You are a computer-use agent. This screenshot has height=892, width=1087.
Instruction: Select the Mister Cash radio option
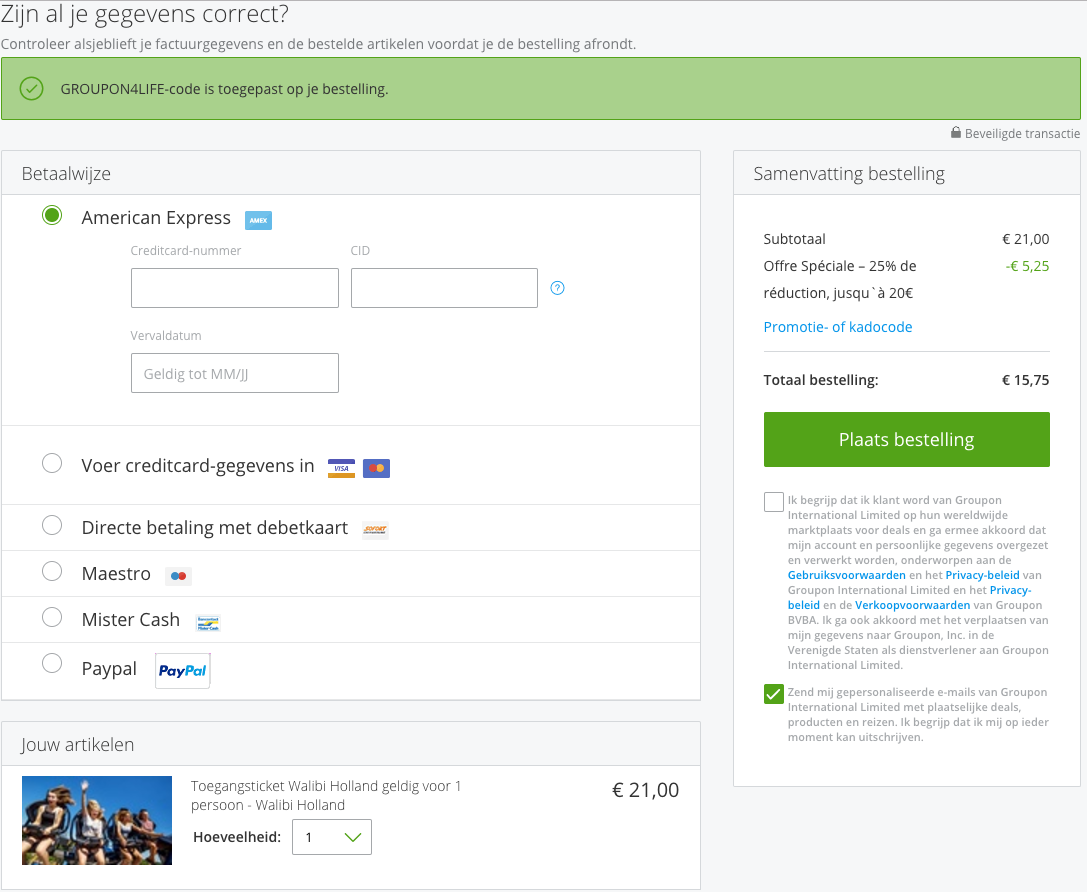point(52,617)
